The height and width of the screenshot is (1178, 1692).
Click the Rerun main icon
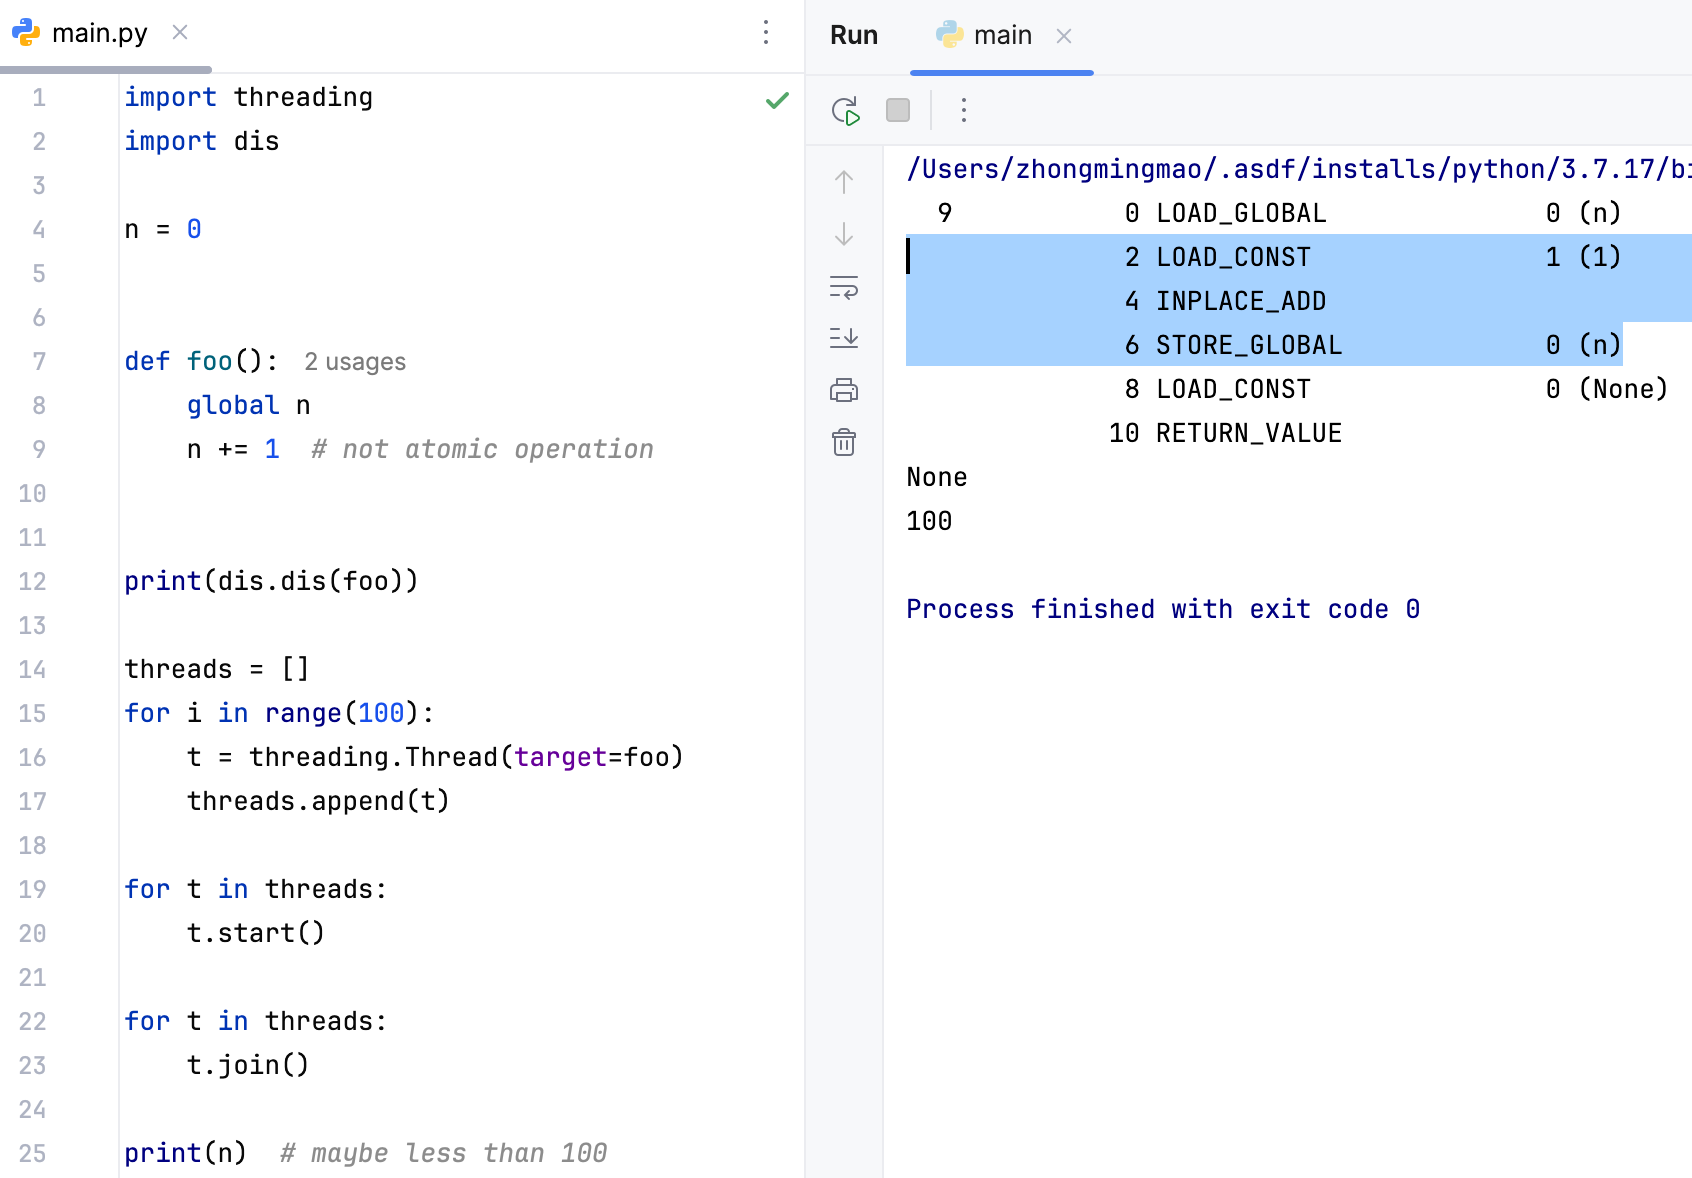pos(845,110)
